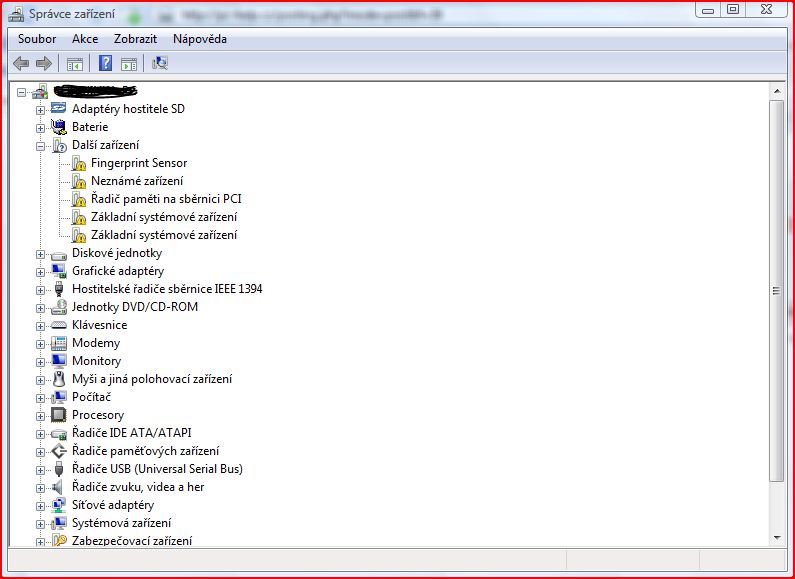
Task: Collapse the Další zařízení branch
Action: (x=40, y=145)
